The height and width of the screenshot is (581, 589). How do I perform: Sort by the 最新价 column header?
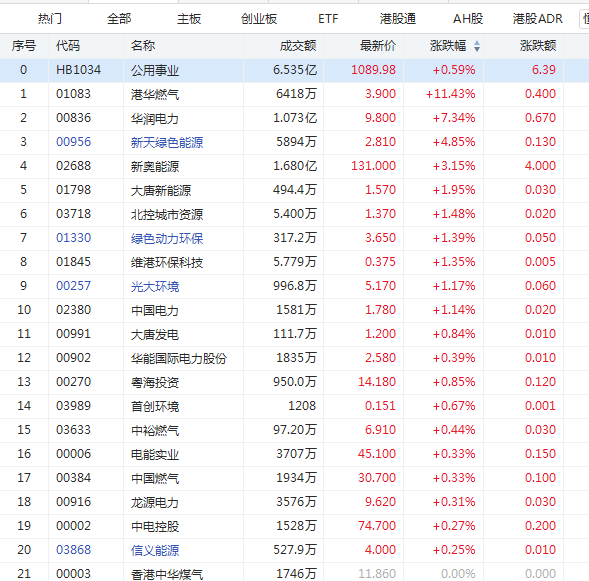point(378,46)
